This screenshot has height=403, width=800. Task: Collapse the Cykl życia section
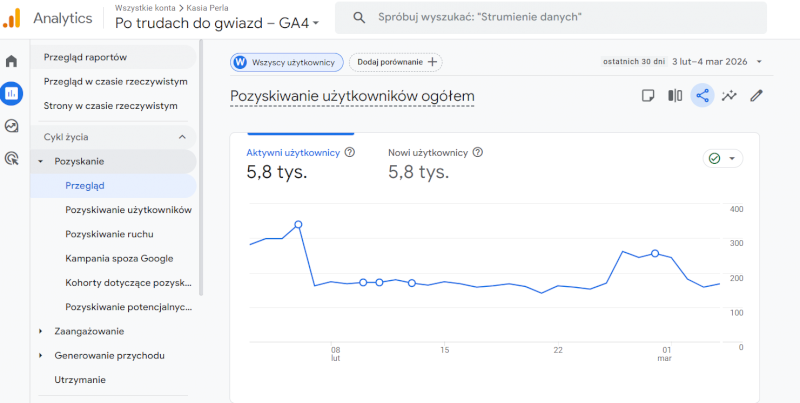[x=182, y=137]
